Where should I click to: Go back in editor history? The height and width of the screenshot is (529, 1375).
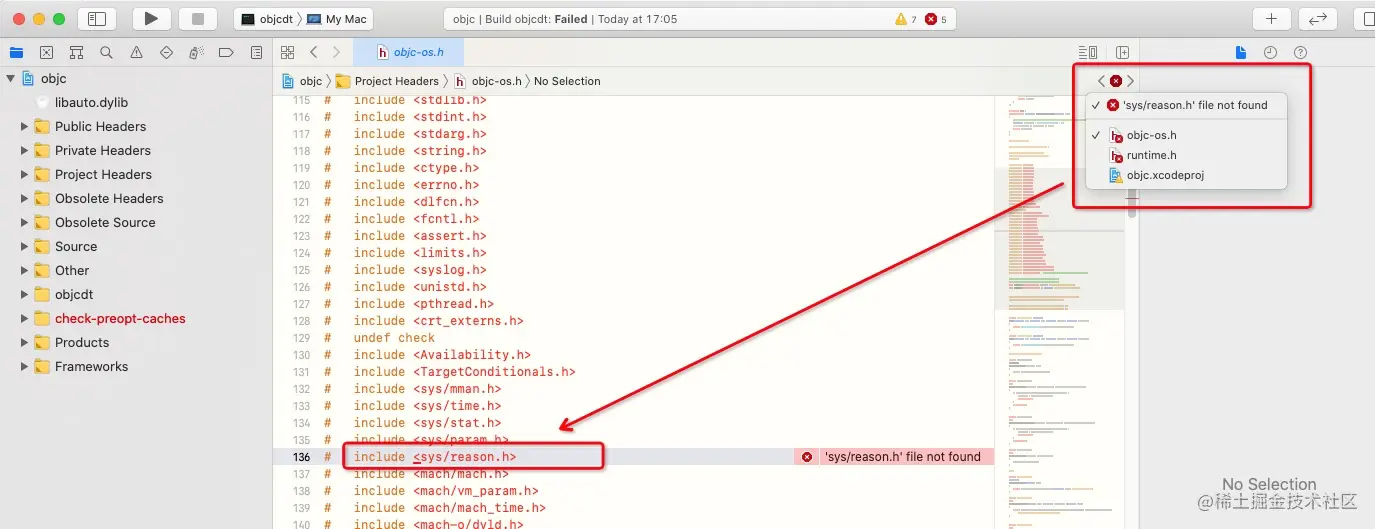313,52
